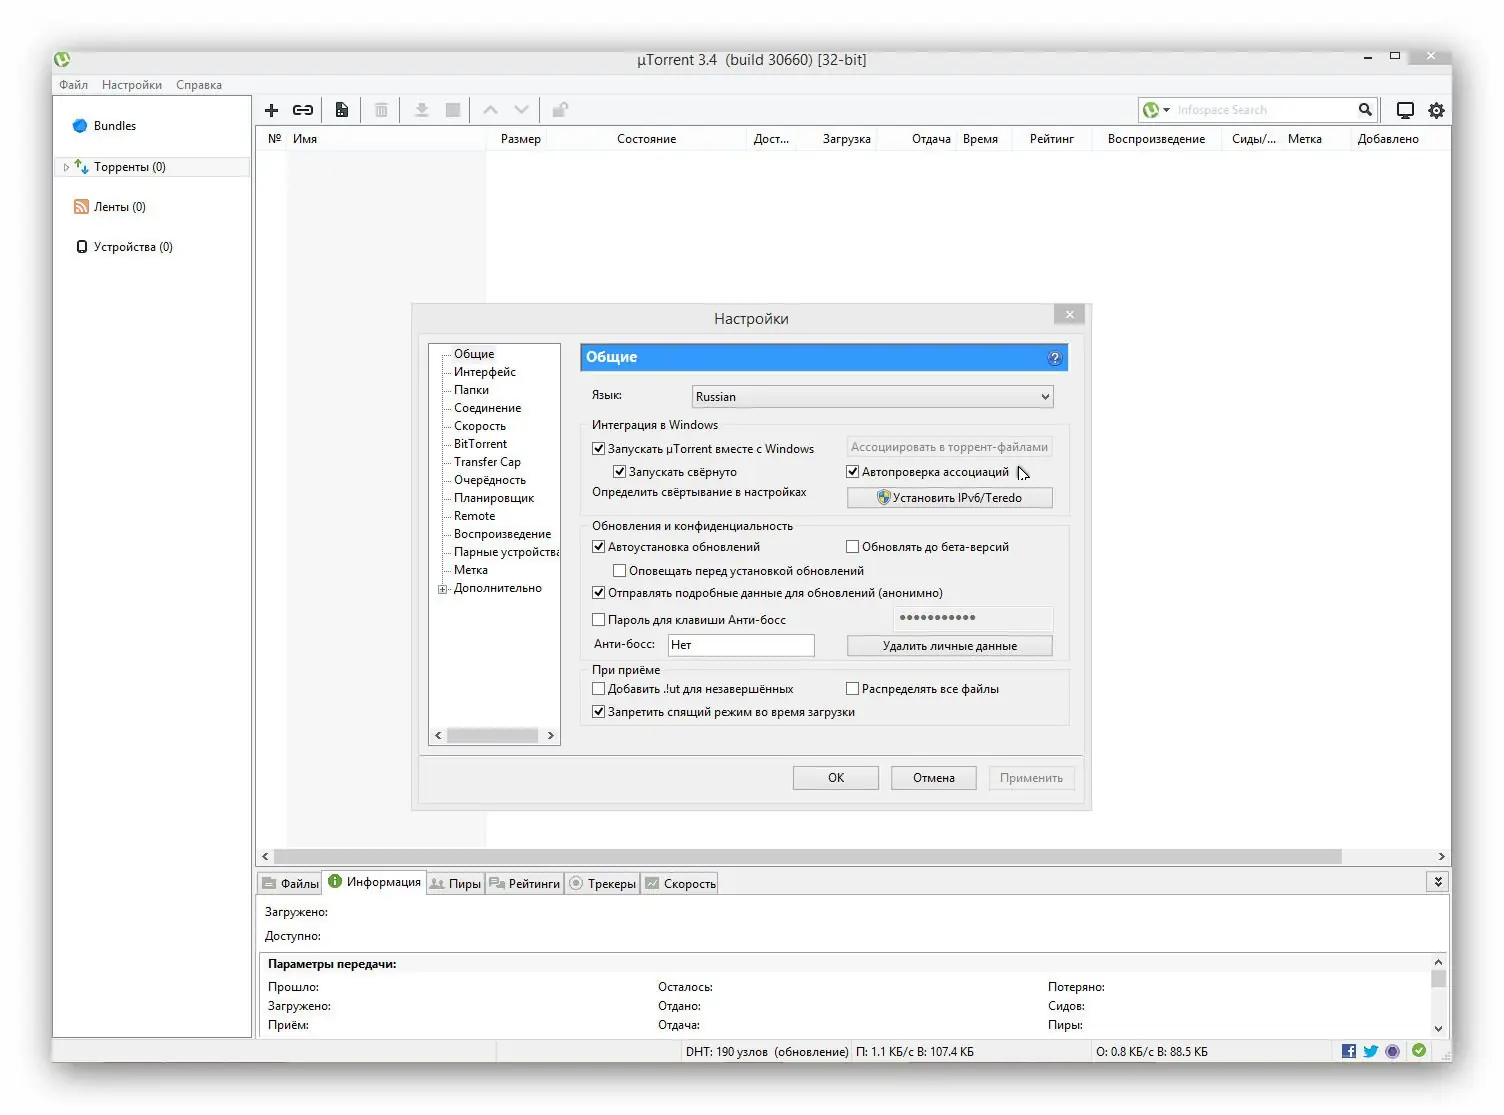1504x1115 pixels.
Task: Click 'Удалить личные данные' button
Action: 950,646
